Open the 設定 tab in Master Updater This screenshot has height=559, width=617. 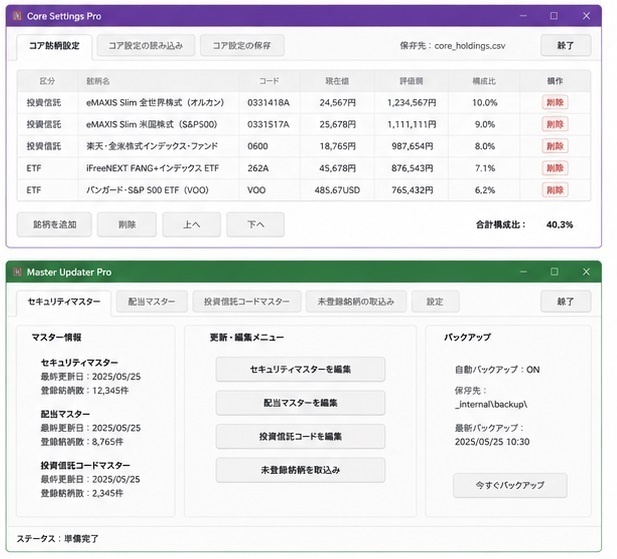point(435,302)
